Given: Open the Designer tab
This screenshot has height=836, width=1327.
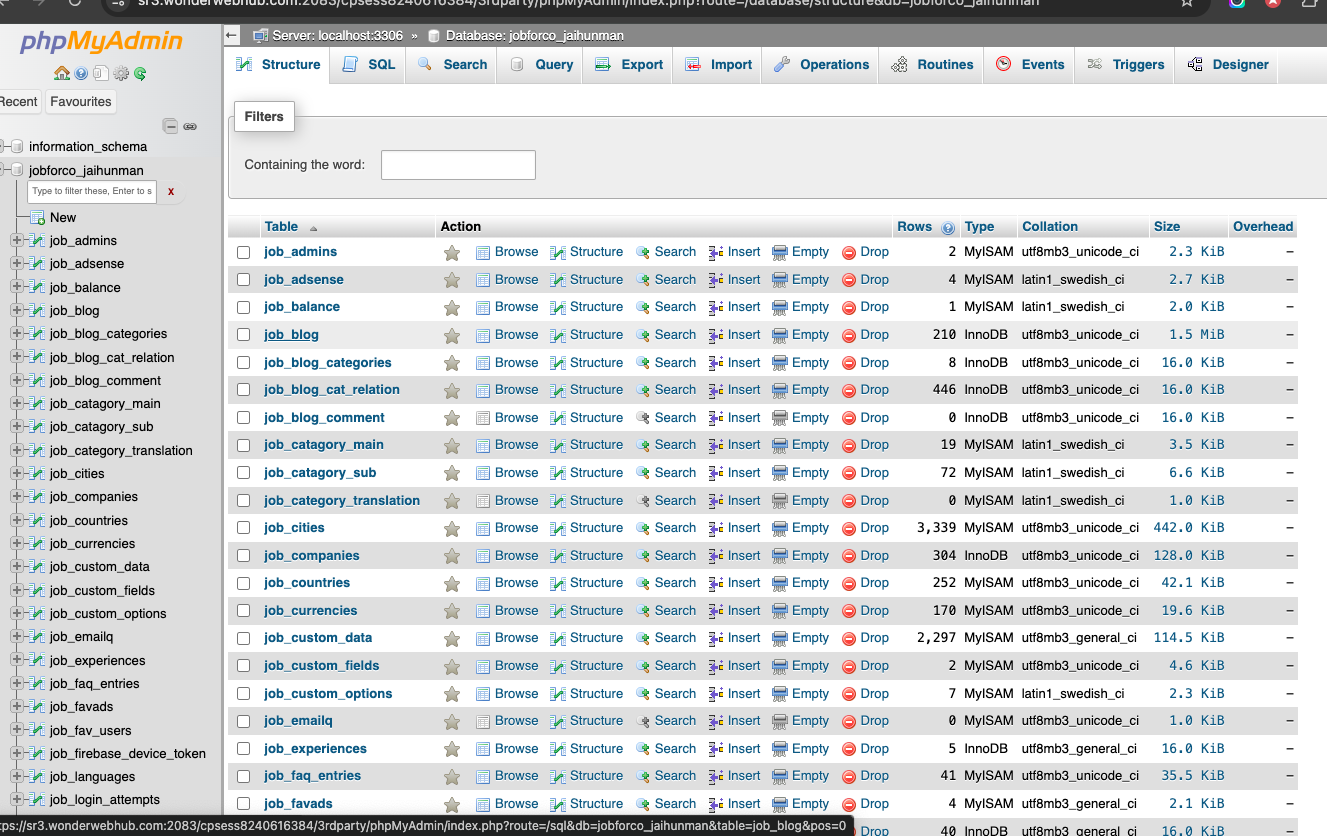Looking at the screenshot, I should pyautogui.click(x=1228, y=64).
